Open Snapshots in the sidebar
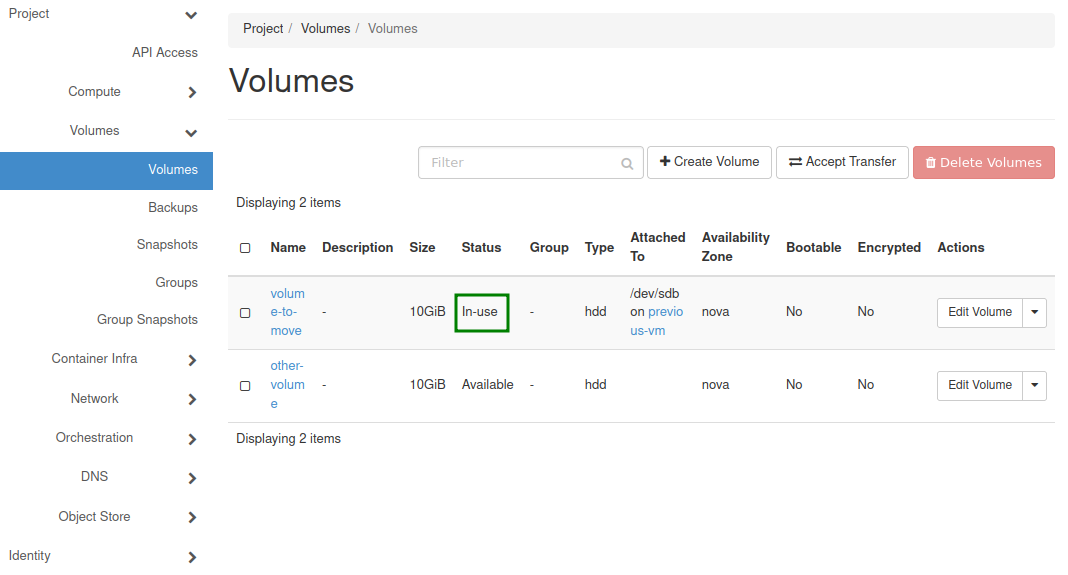This screenshot has height=575, width=1068. tap(167, 245)
